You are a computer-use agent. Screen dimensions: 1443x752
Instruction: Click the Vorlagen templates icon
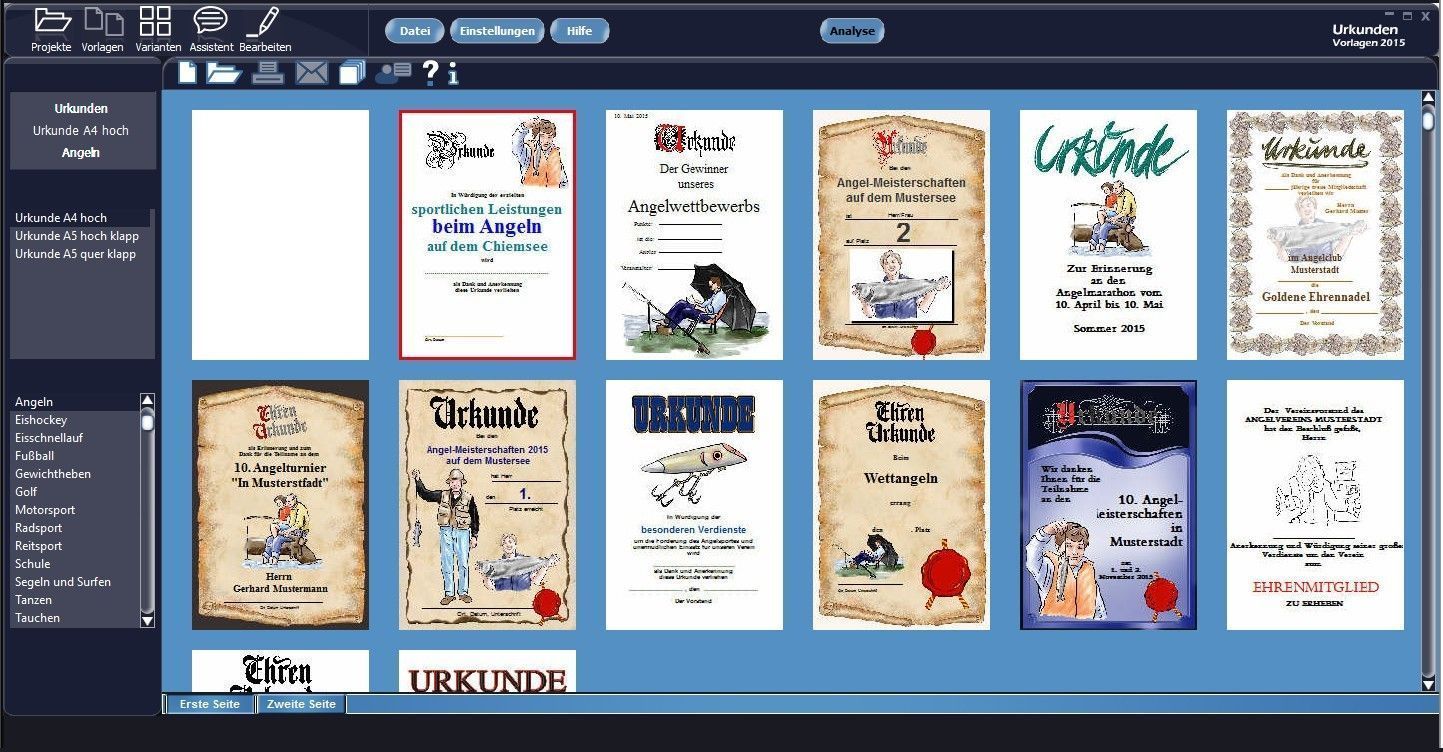(102, 22)
